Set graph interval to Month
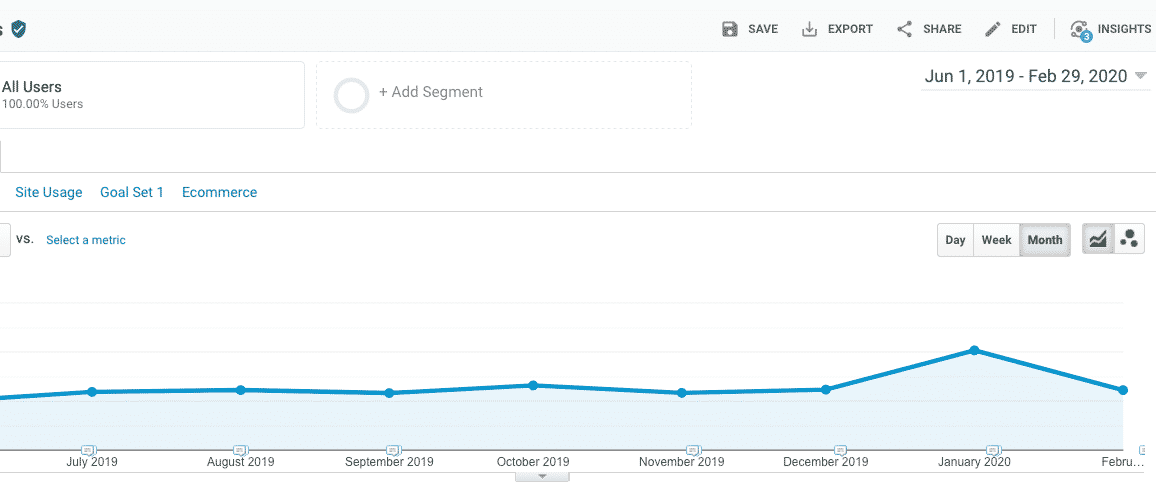The image size is (1156, 483). pos(1045,240)
